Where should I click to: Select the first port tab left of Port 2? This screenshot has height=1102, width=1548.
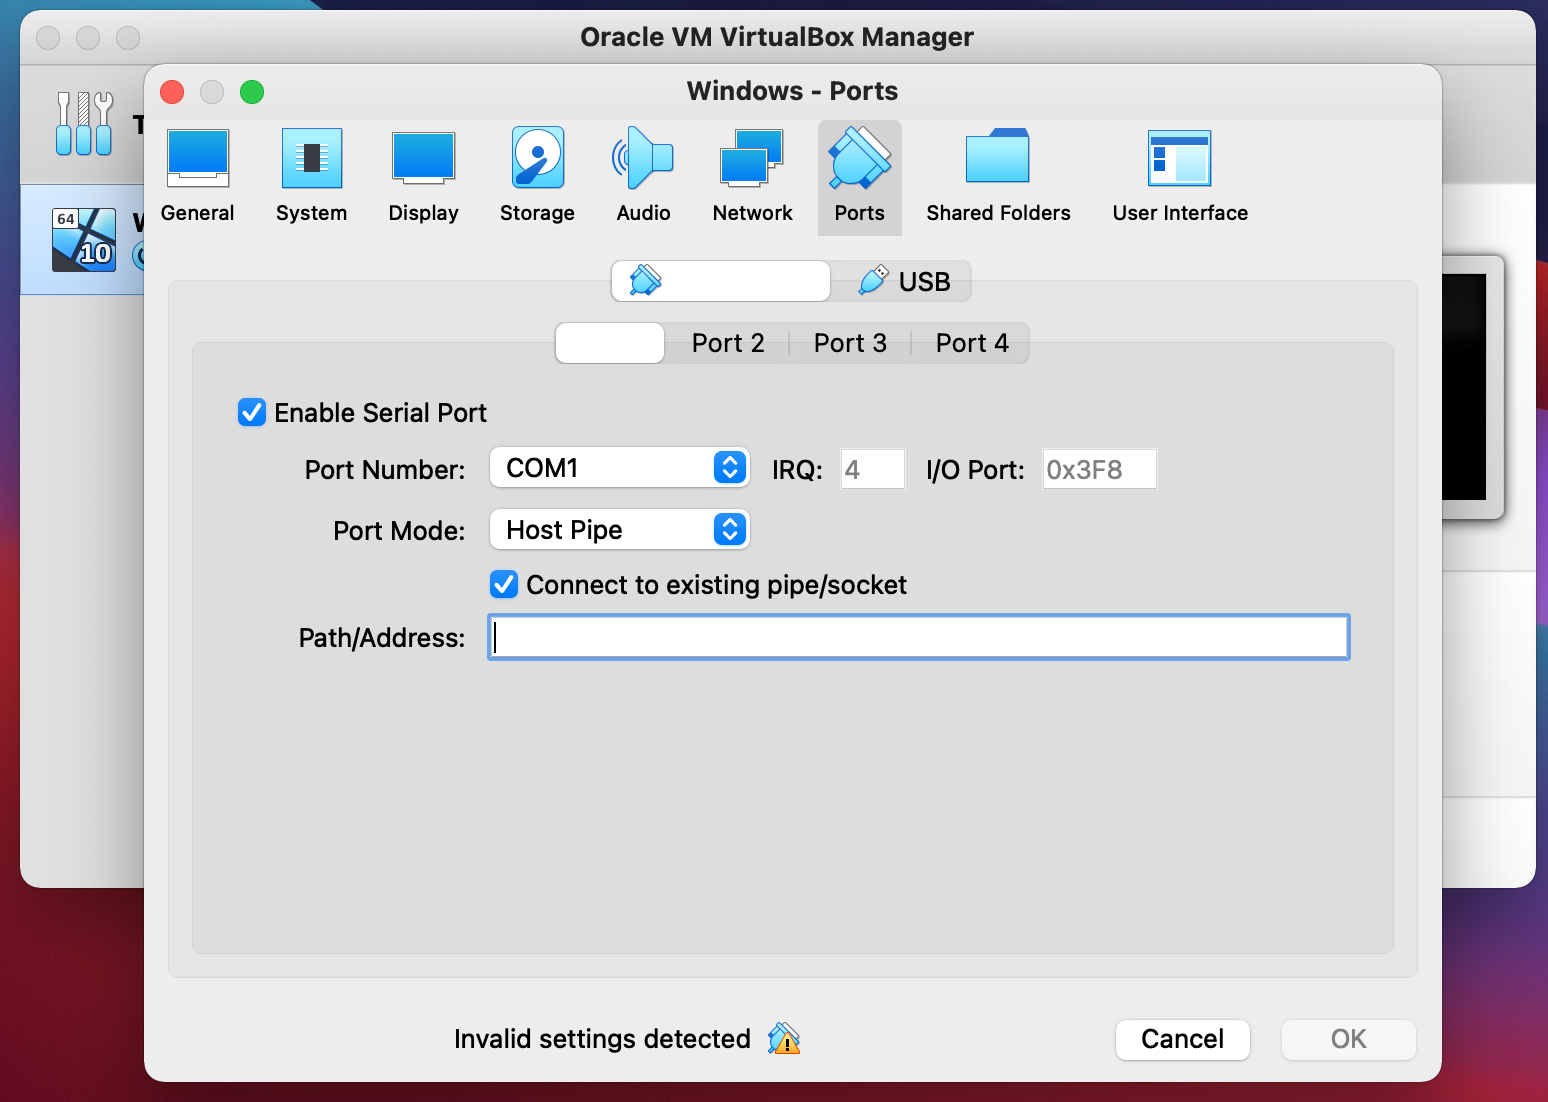click(x=610, y=343)
